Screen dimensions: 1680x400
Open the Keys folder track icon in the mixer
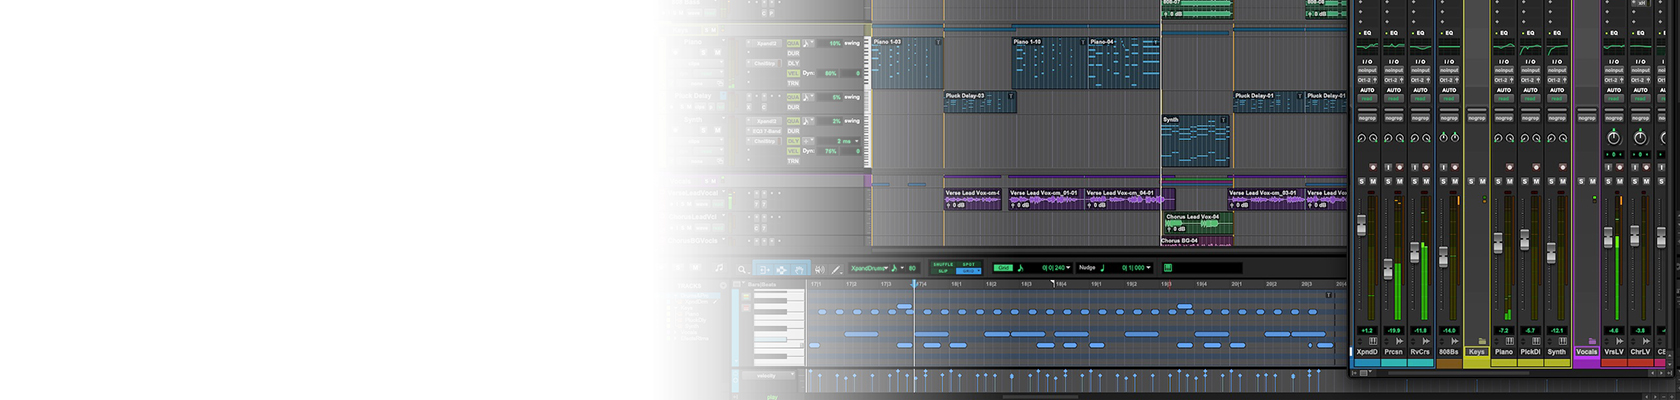pos(1482,340)
